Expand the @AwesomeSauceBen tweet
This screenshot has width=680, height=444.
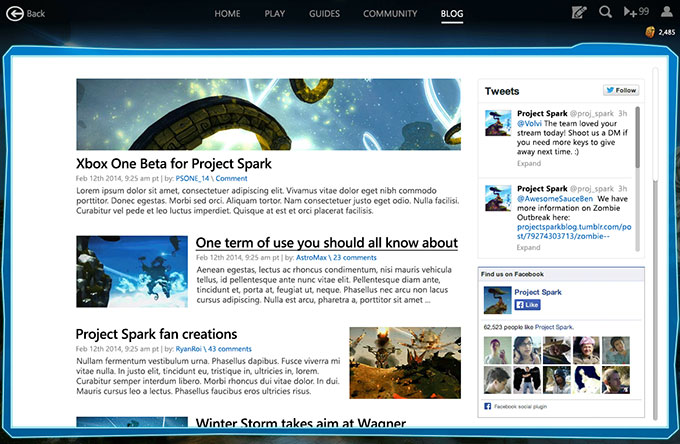click(529, 248)
